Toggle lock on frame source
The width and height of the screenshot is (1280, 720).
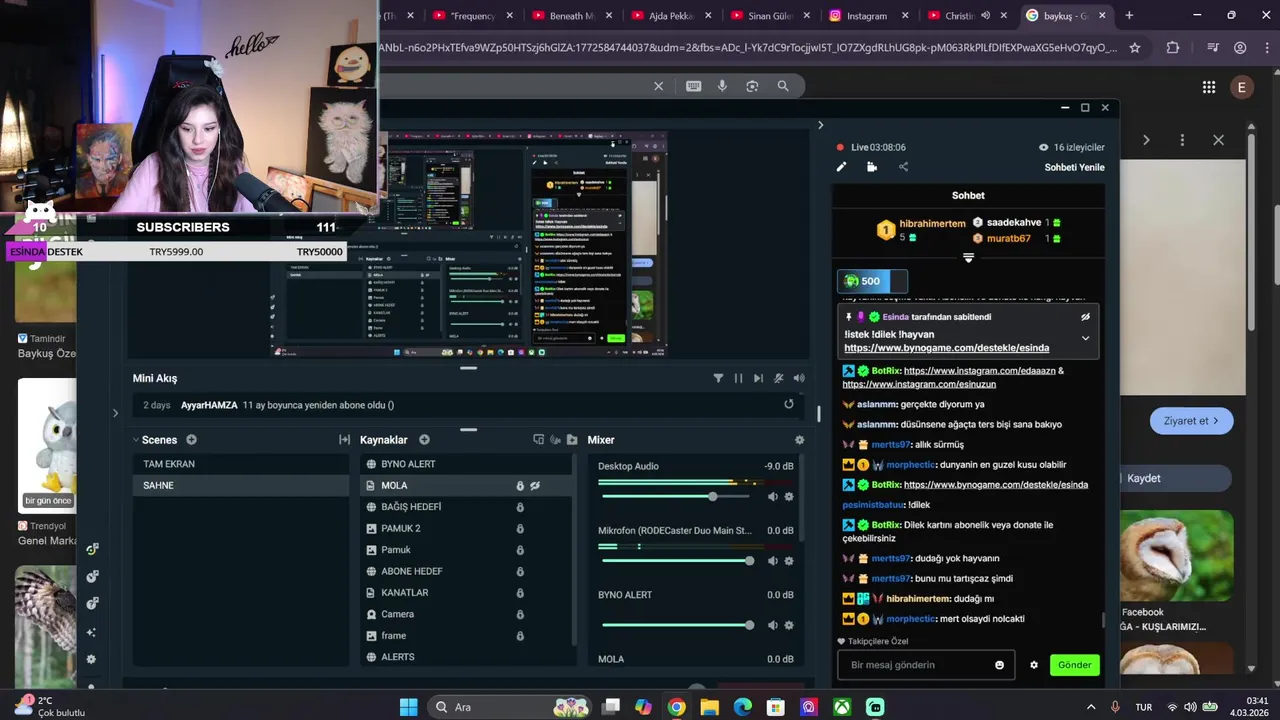click(520, 636)
